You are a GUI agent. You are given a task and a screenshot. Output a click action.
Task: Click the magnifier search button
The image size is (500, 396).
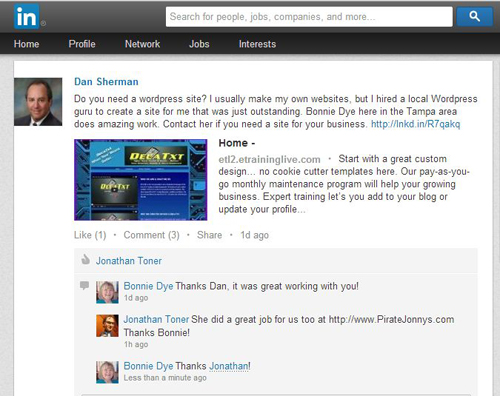(474, 16)
